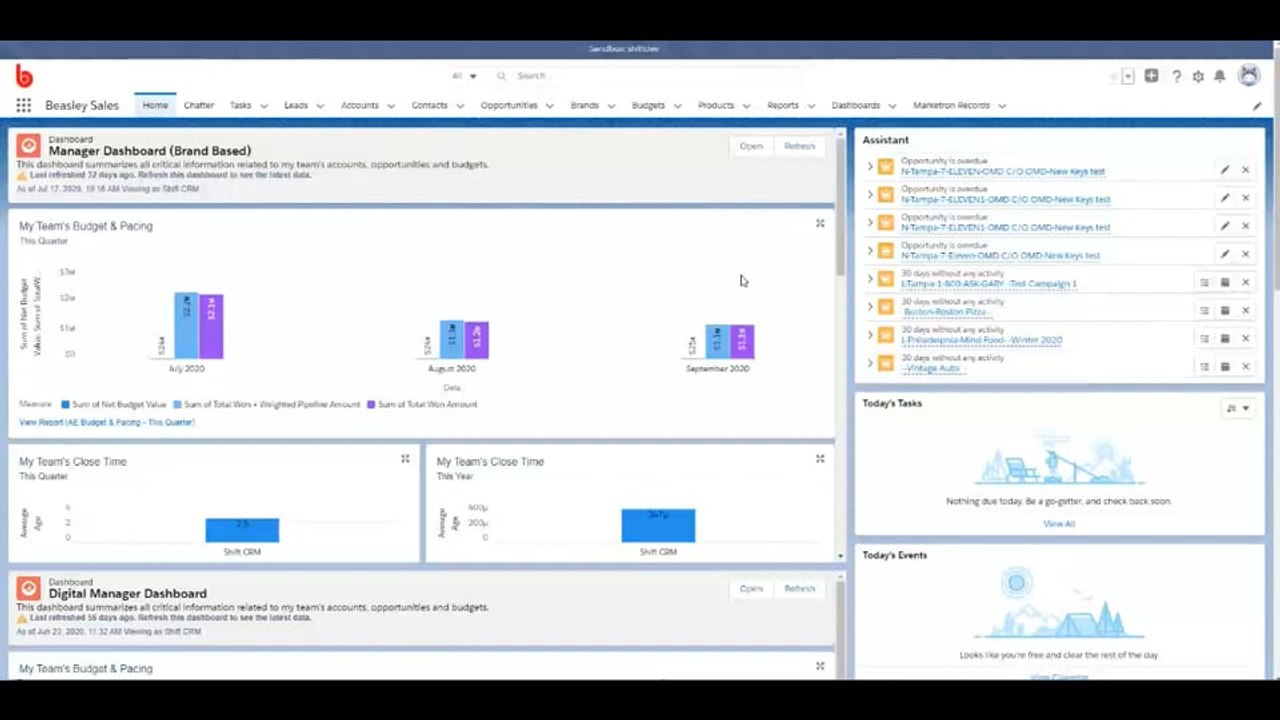Create an event for L-Tampa-1-800-ASK-GARY item

1225,282
